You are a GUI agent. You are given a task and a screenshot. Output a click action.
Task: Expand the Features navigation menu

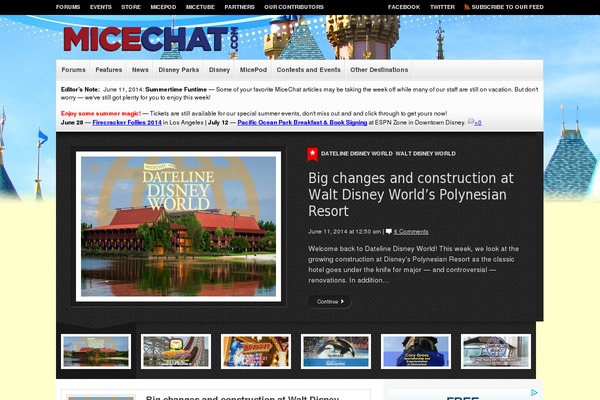pyautogui.click(x=109, y=70)
